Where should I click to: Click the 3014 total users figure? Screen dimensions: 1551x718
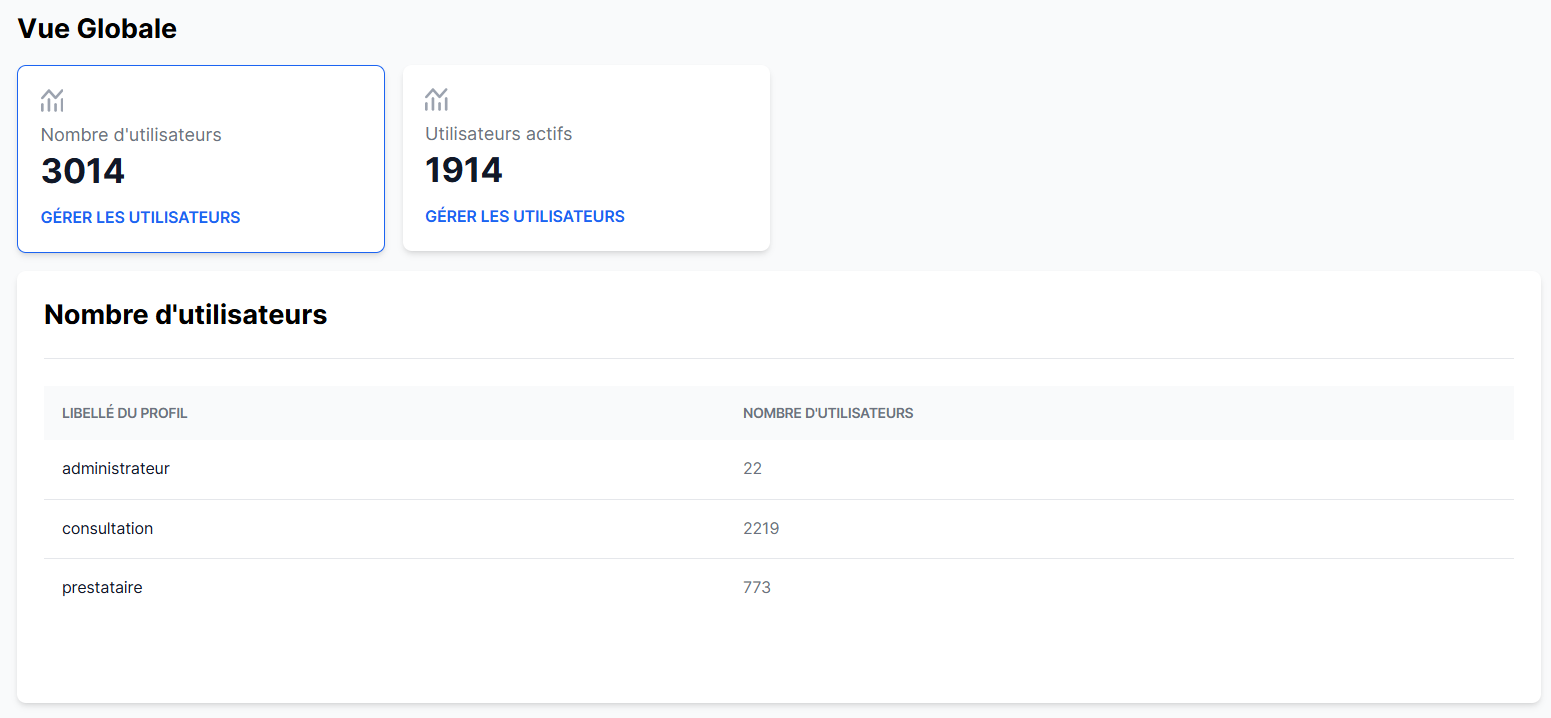[x=83, y=171]
